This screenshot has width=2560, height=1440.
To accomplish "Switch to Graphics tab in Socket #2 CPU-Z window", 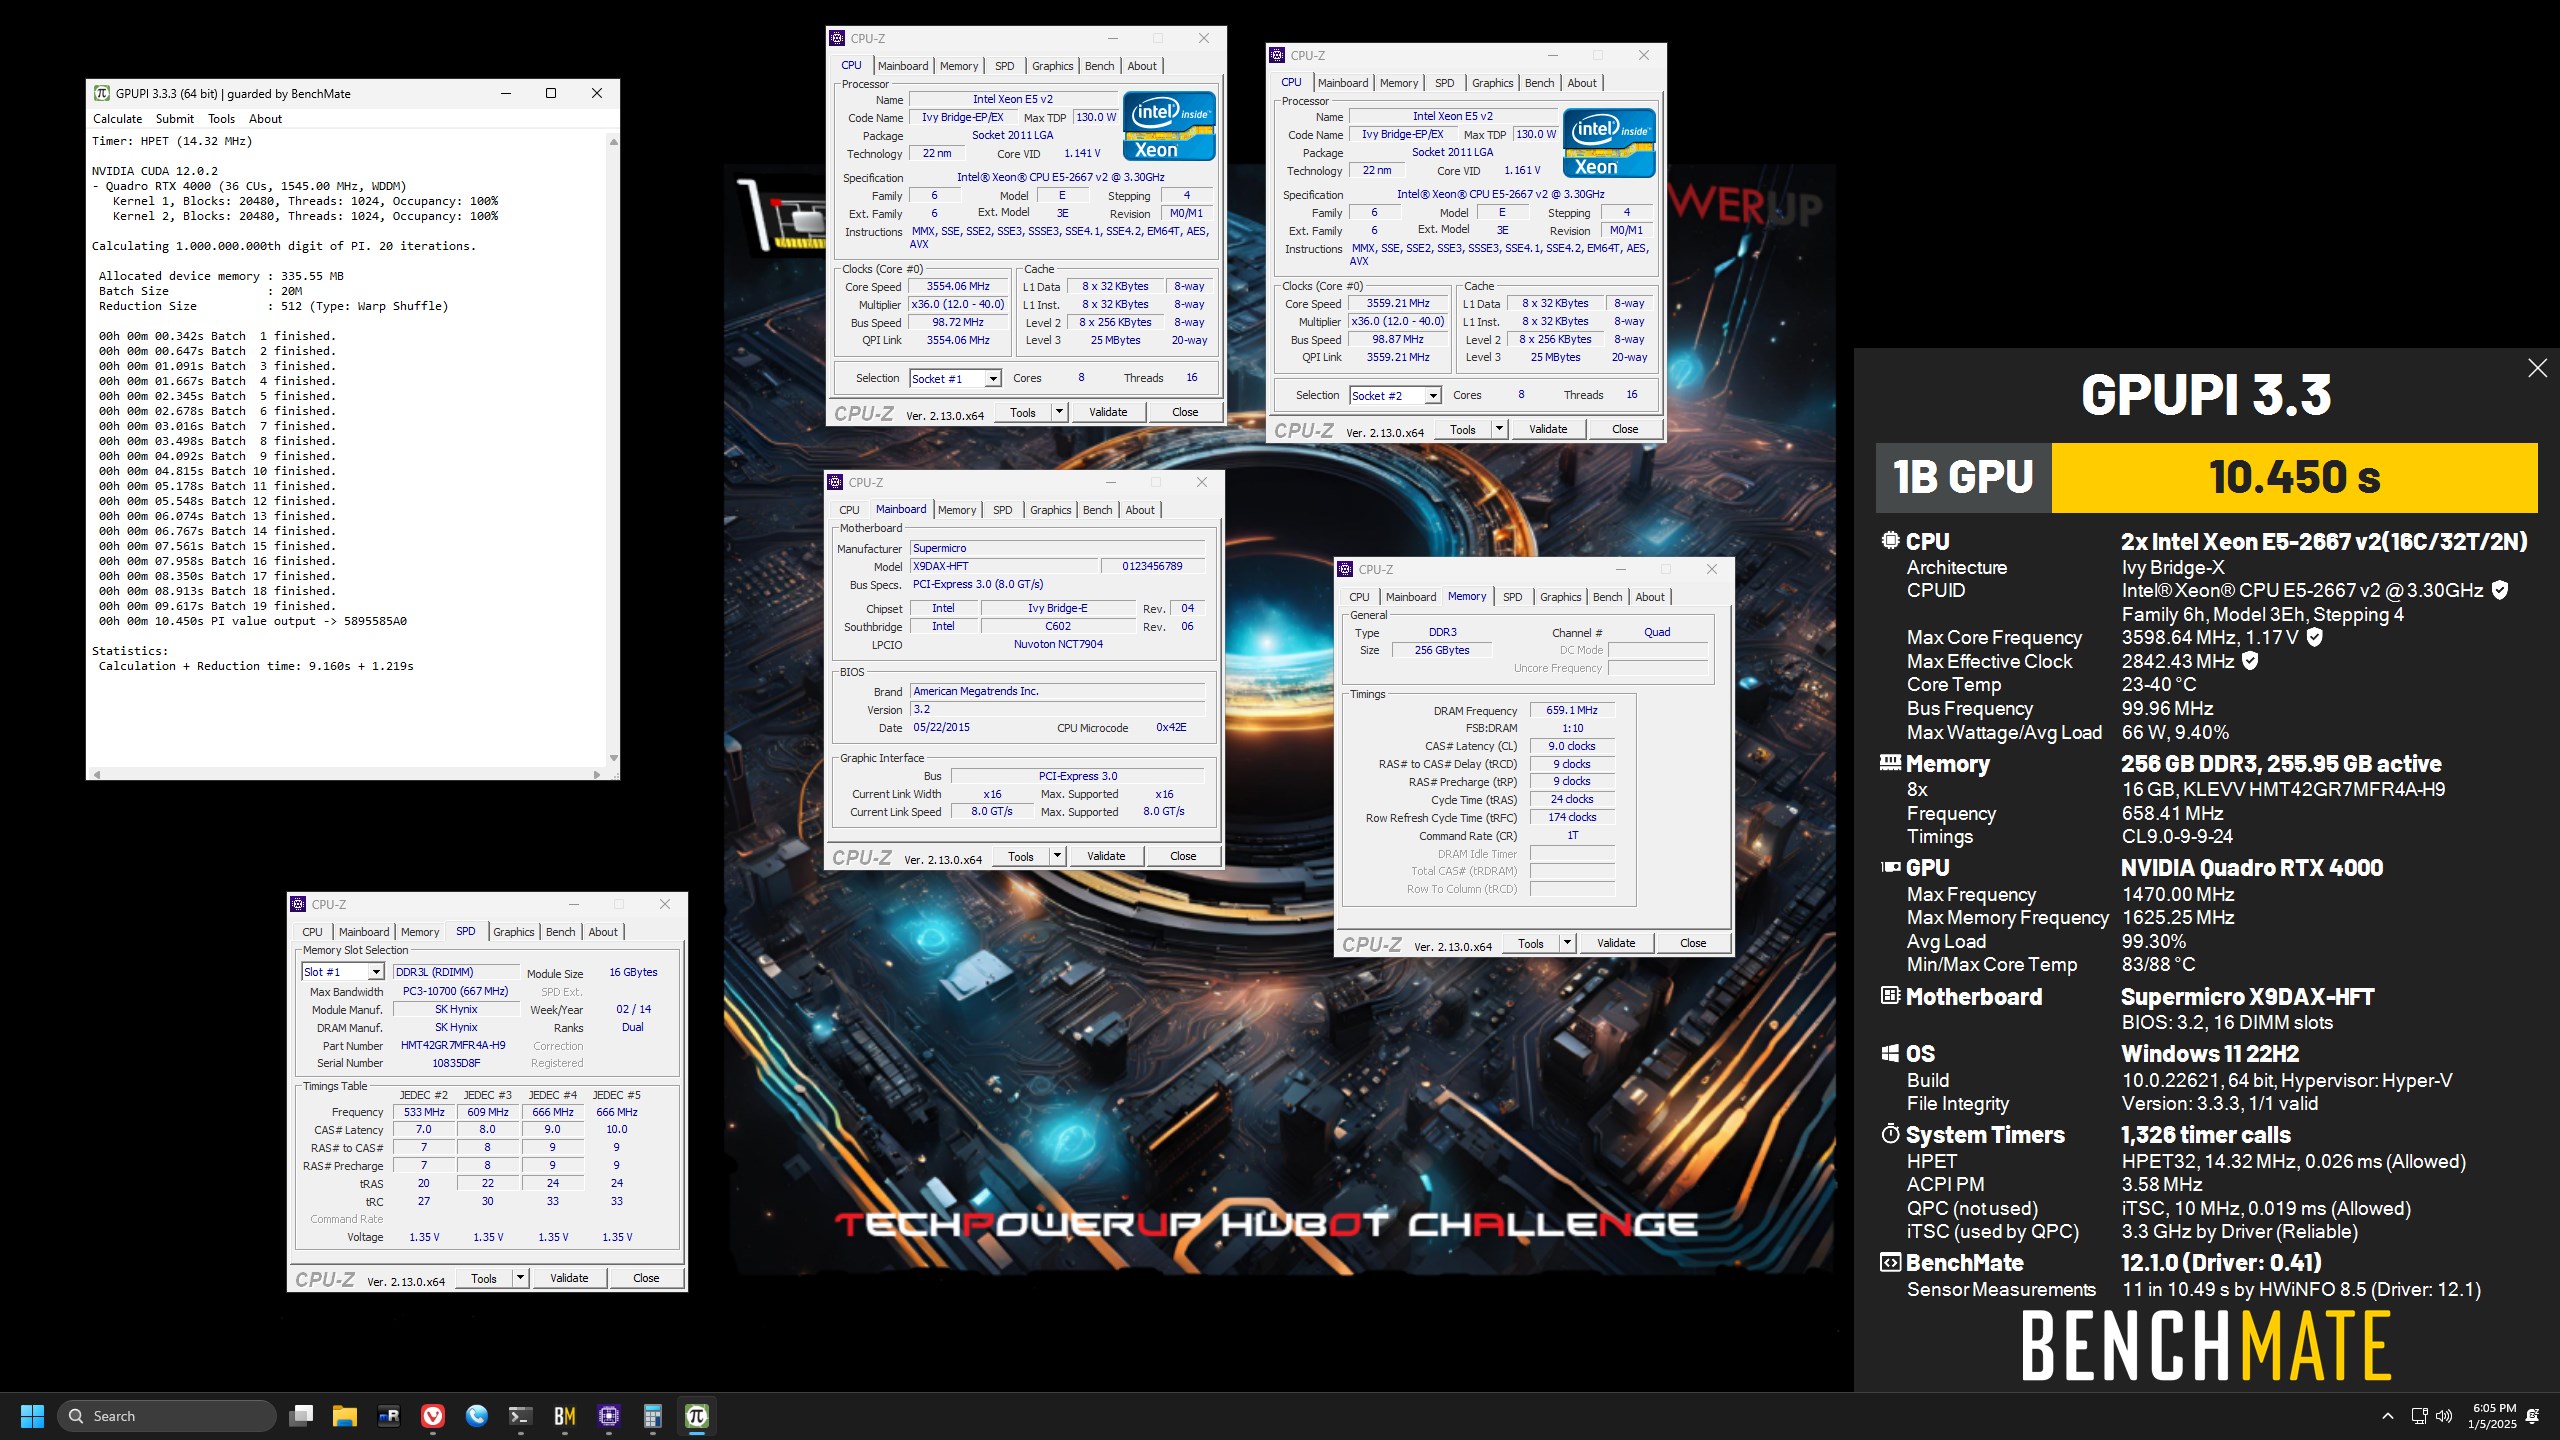I will click(1492, 83).
